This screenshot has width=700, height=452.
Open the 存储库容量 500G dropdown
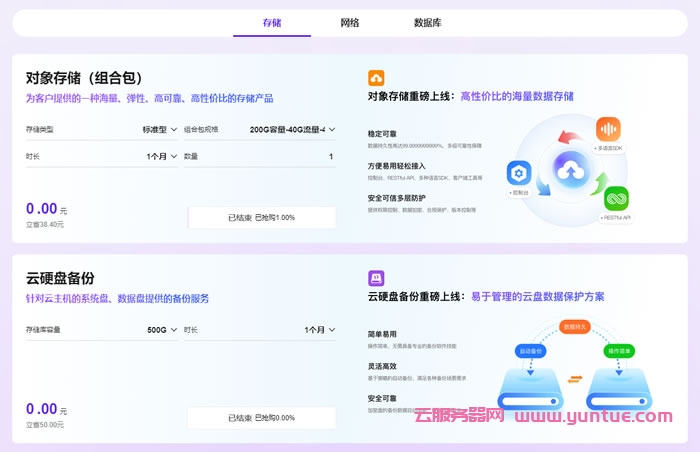pyautogui.click(x=161, y=330)
